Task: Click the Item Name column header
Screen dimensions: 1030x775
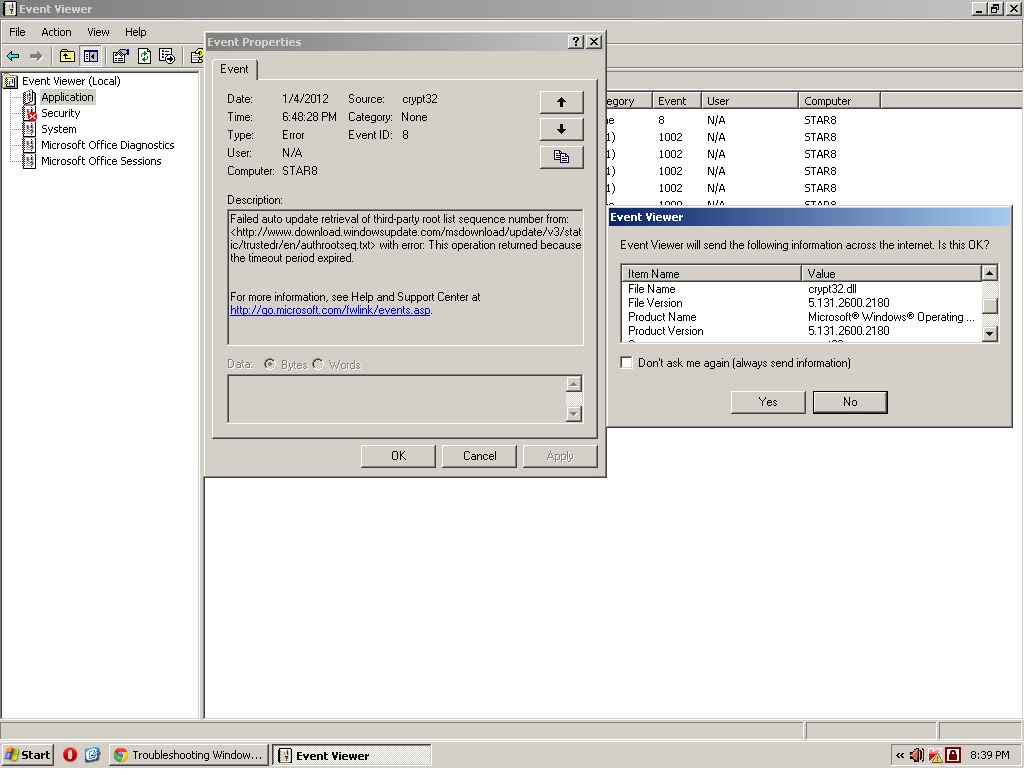Action: click(x=711, y=273)
